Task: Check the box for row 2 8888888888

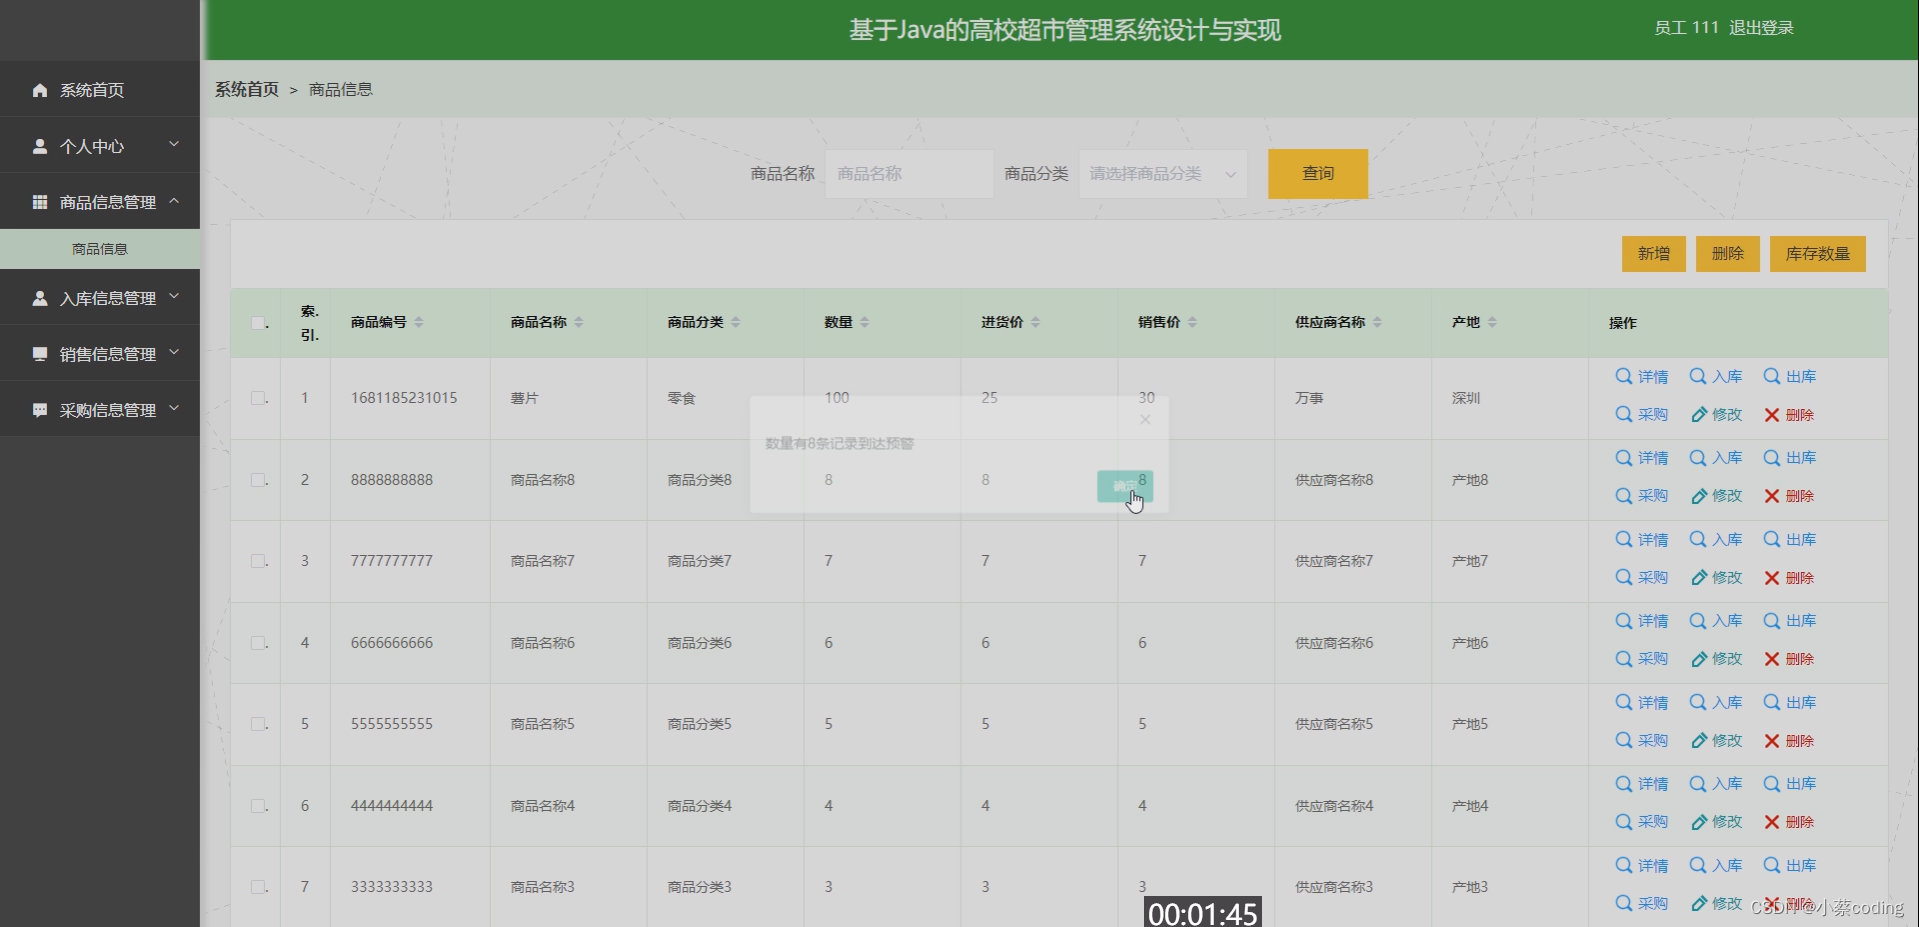Action: pyautogui.click(x=258, y=480)
